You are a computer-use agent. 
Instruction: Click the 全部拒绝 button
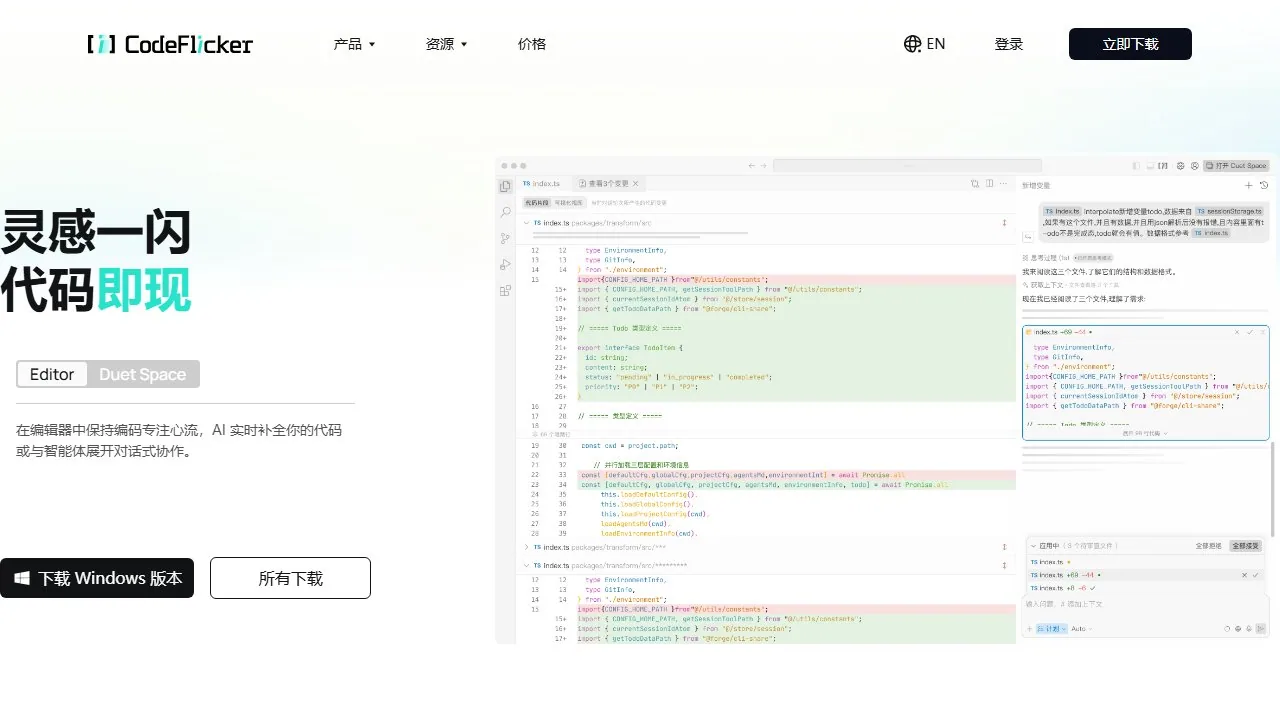[x=1209, y=546]
